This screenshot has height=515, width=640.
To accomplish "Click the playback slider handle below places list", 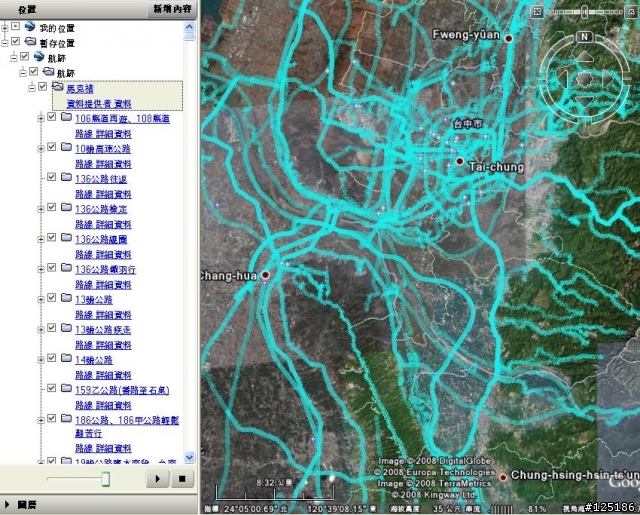I will [105, 479].
